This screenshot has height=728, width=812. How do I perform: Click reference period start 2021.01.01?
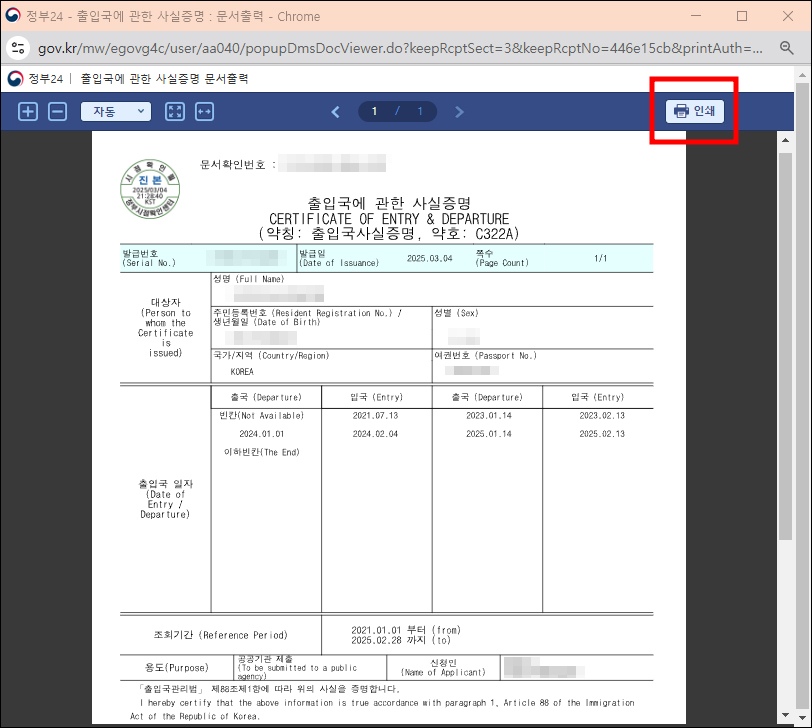[x=376, y=630]
